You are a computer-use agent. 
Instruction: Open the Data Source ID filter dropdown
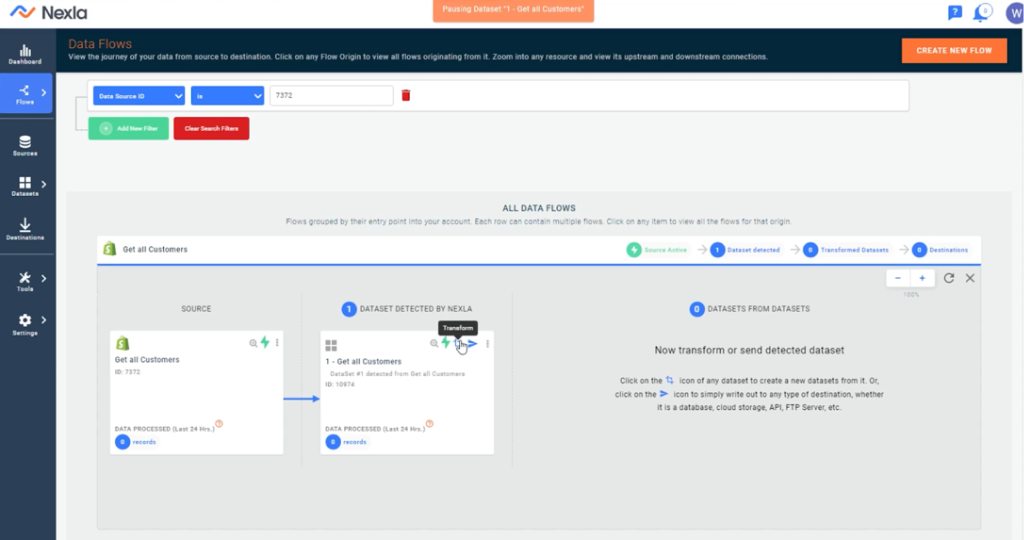click(138, 96)
